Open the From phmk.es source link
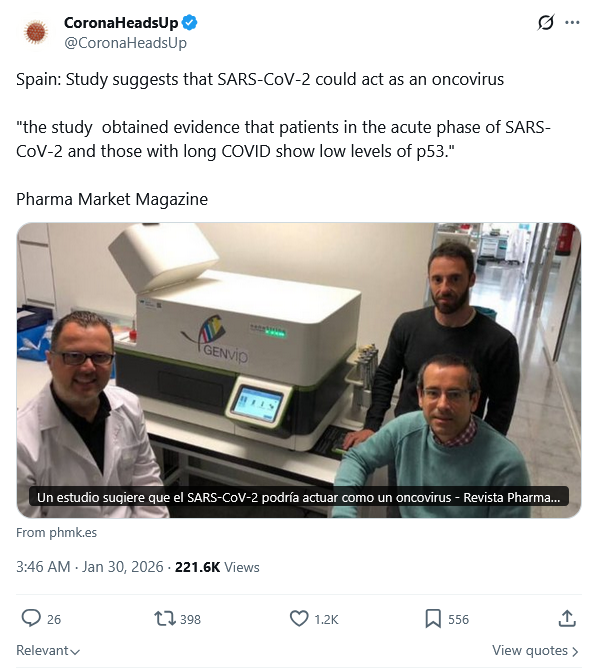Viewport: 598px width, 668px height. tap(56, 533)
